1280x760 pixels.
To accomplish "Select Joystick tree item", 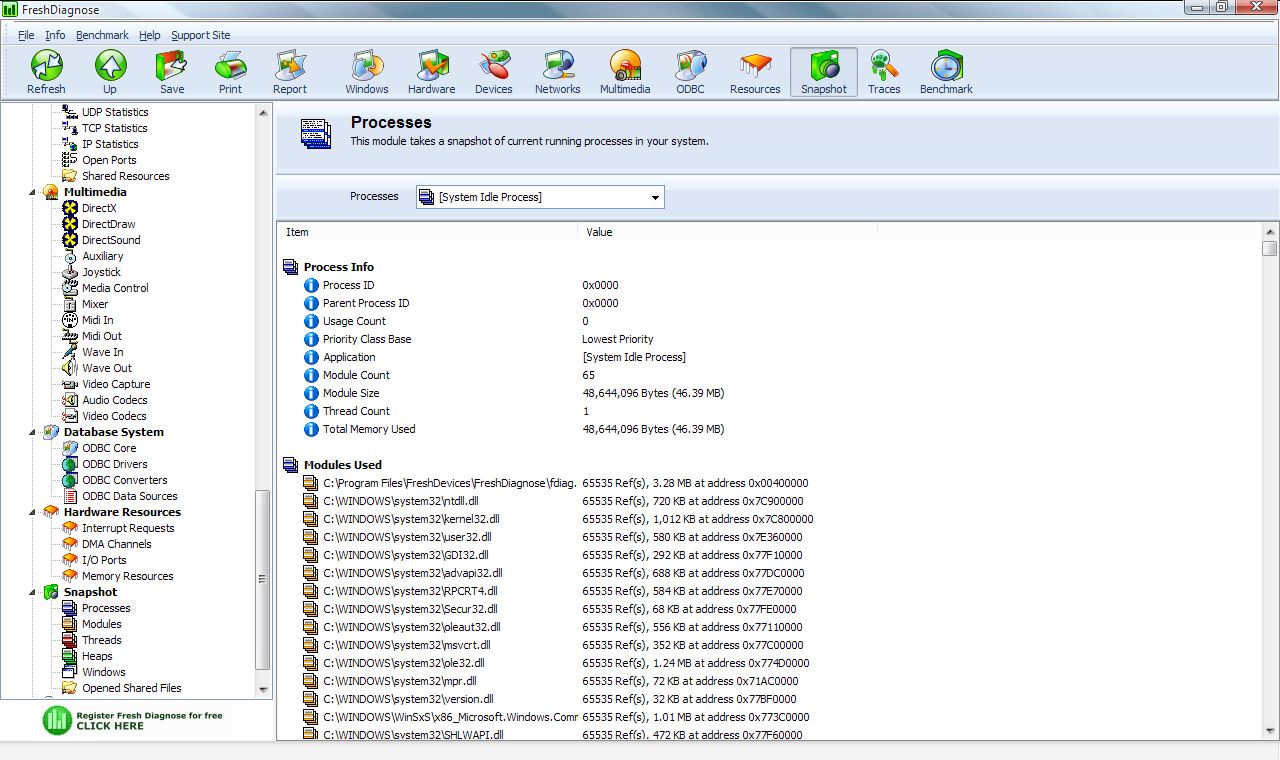I will (x=101, y=272).
